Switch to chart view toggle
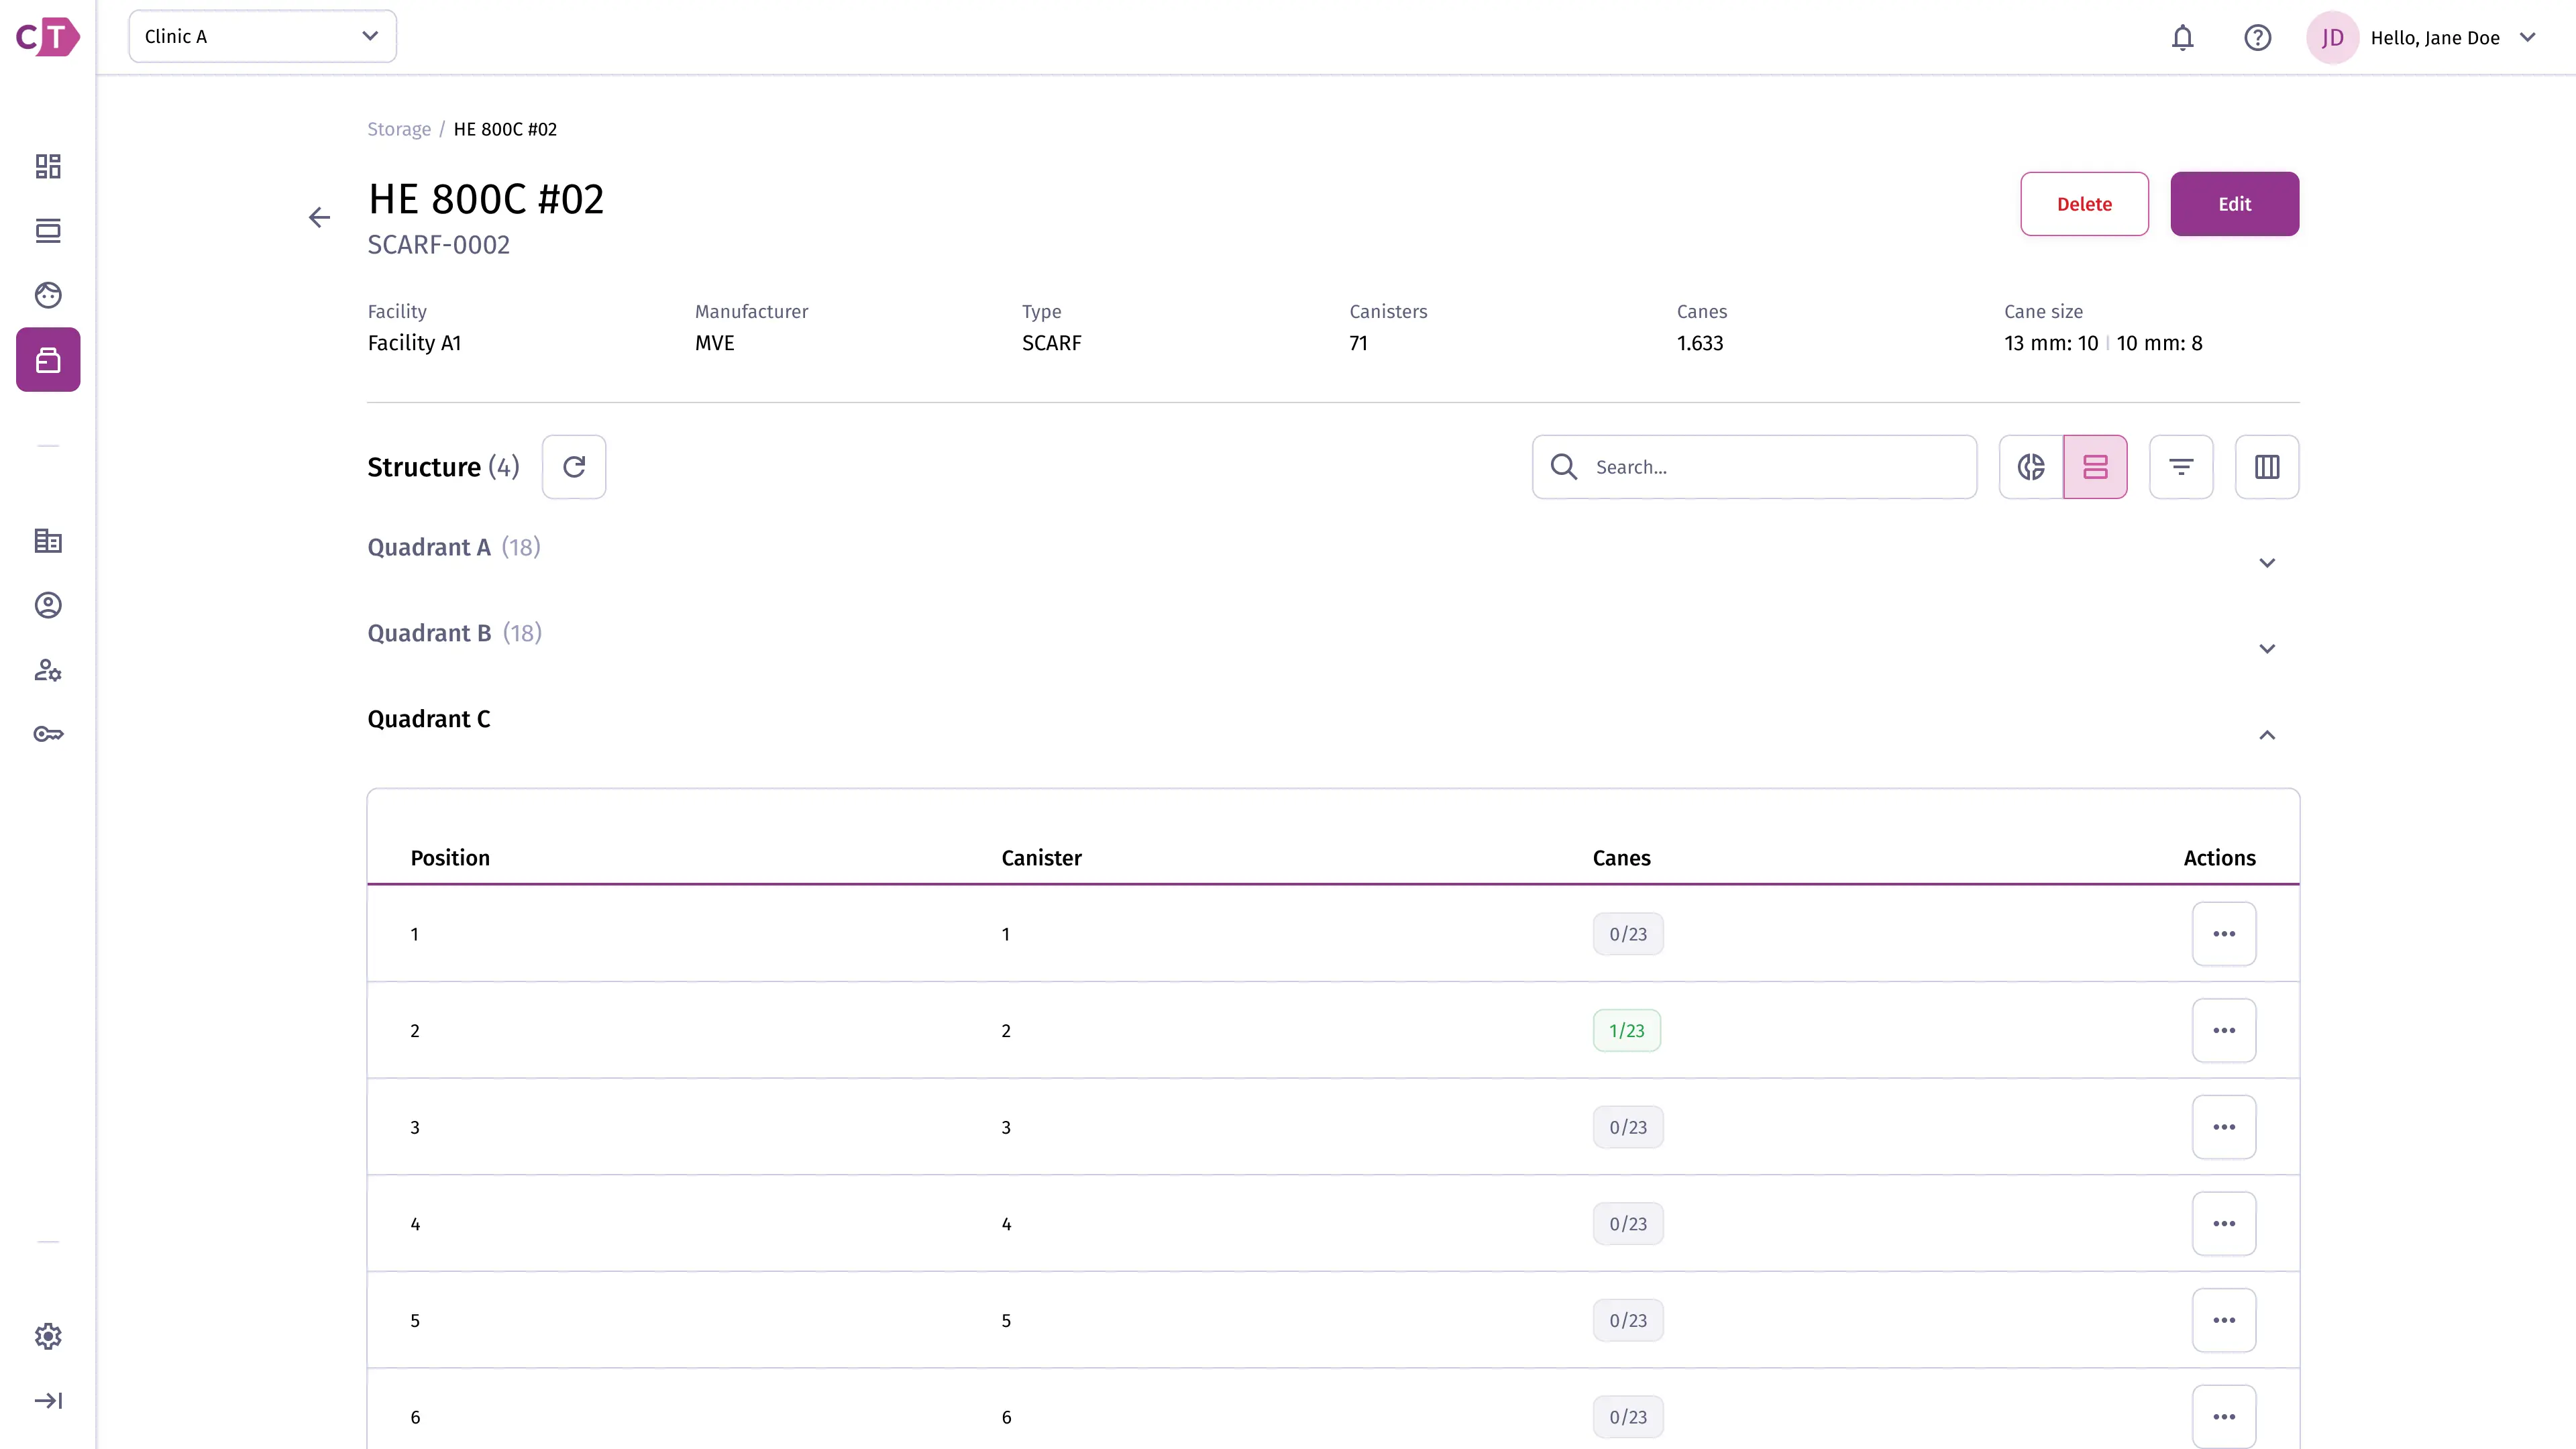 pos(2031,467)
